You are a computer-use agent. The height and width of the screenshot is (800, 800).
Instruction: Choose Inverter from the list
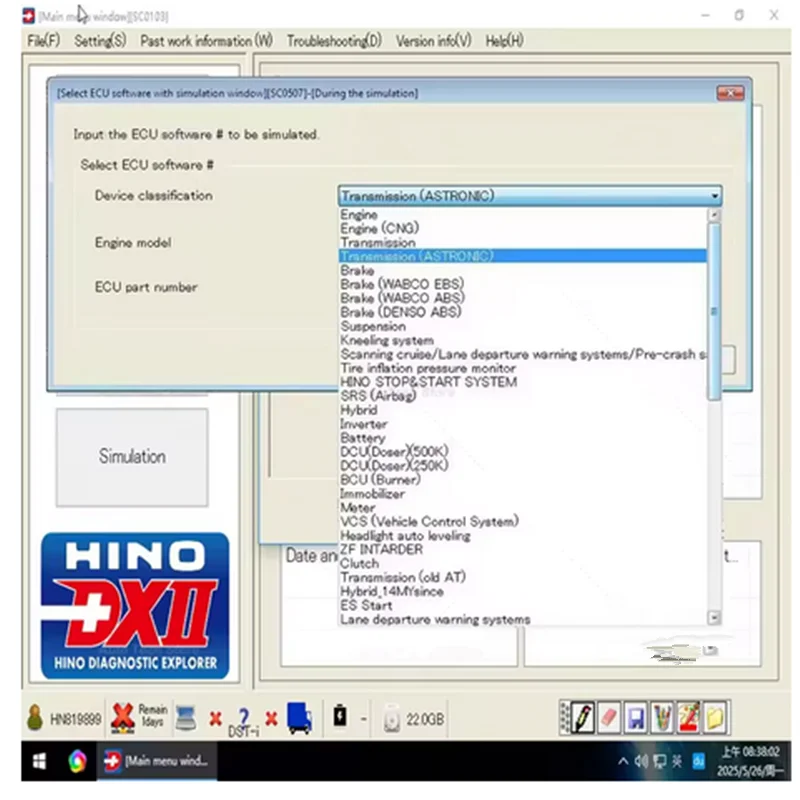point(523,423)
